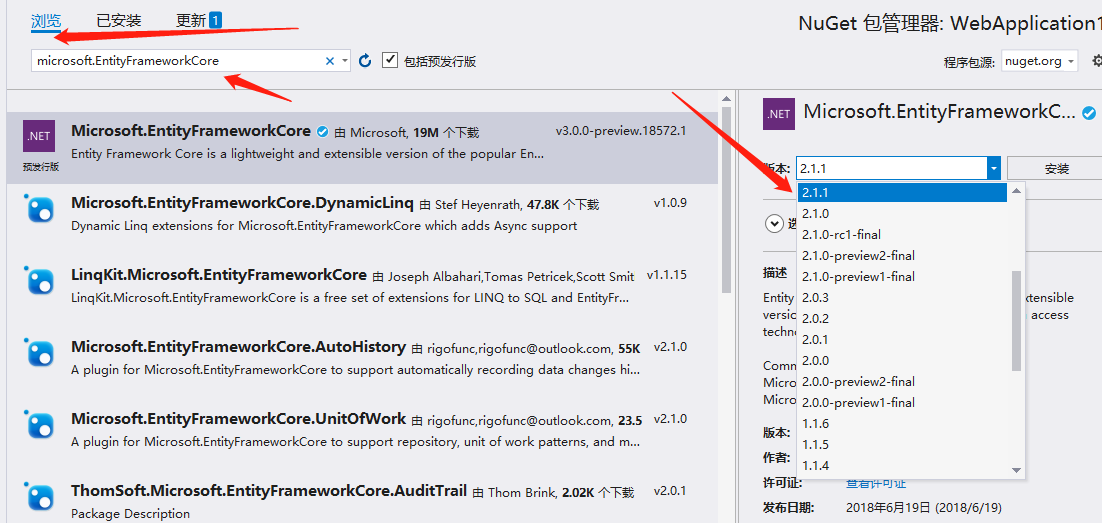Open the 已安装 tab
Viewport: 1102px width, 523px height.
pos(119,20)
